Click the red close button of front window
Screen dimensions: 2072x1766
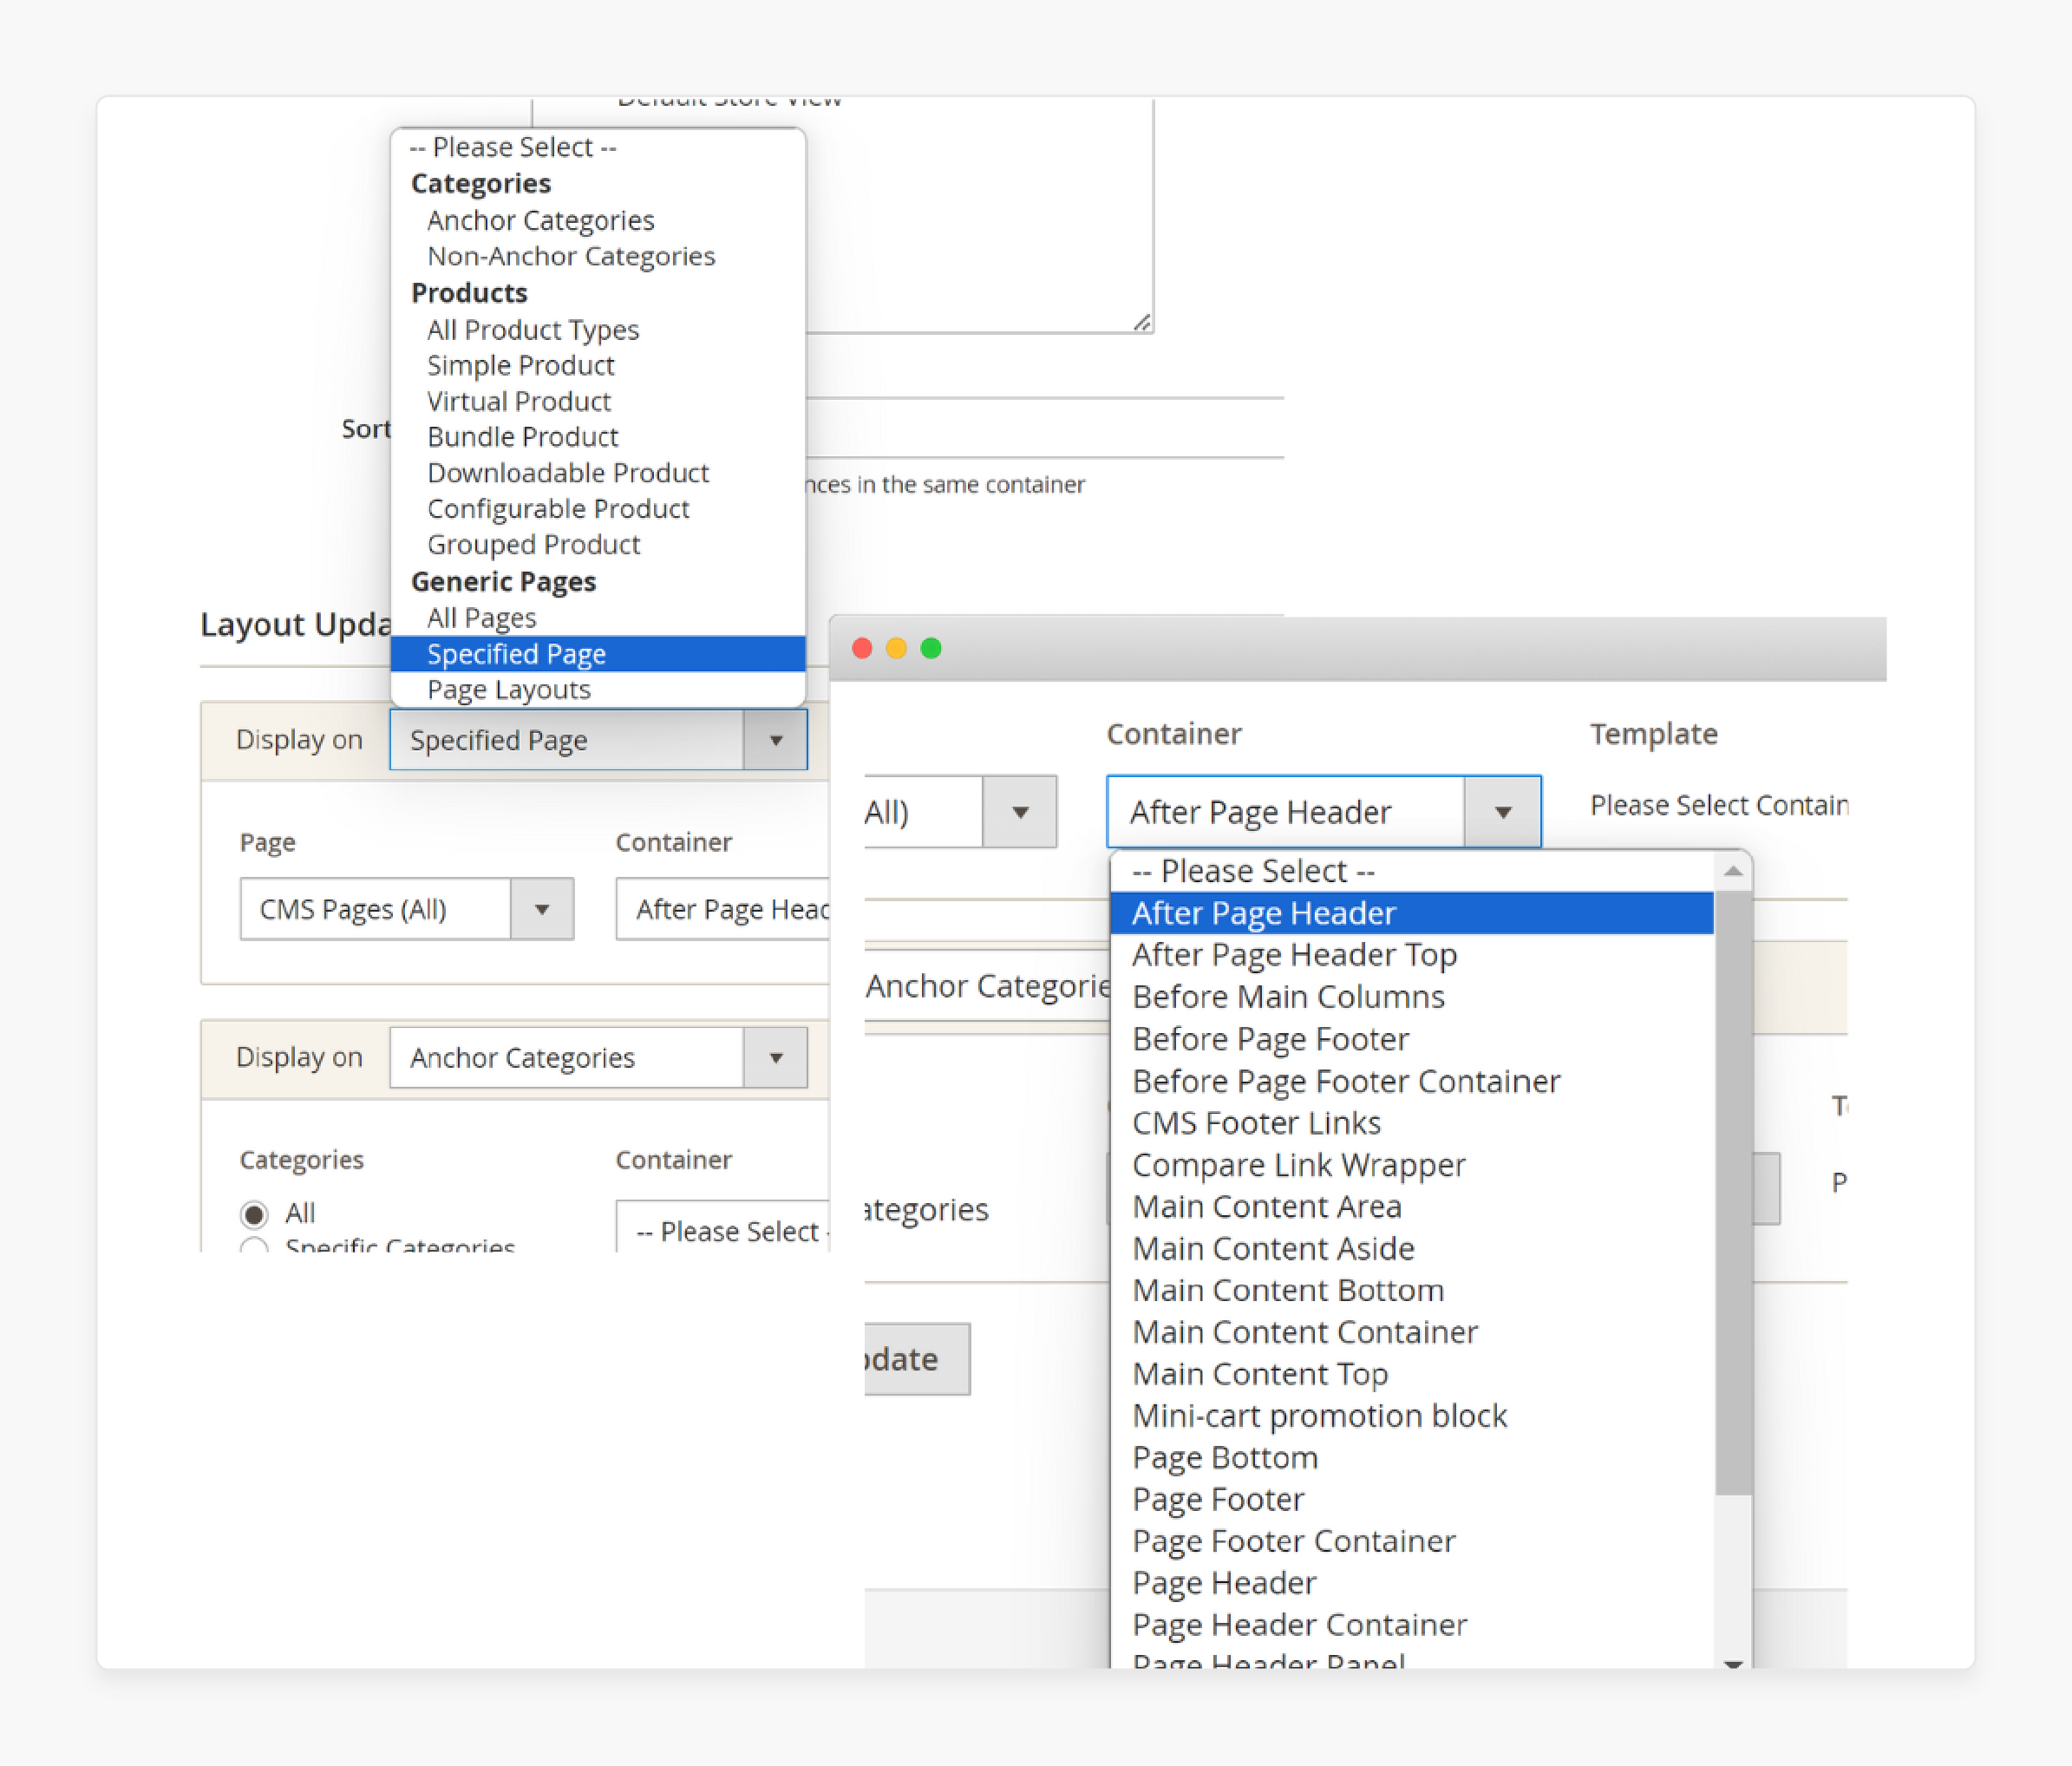click(862, 648)
